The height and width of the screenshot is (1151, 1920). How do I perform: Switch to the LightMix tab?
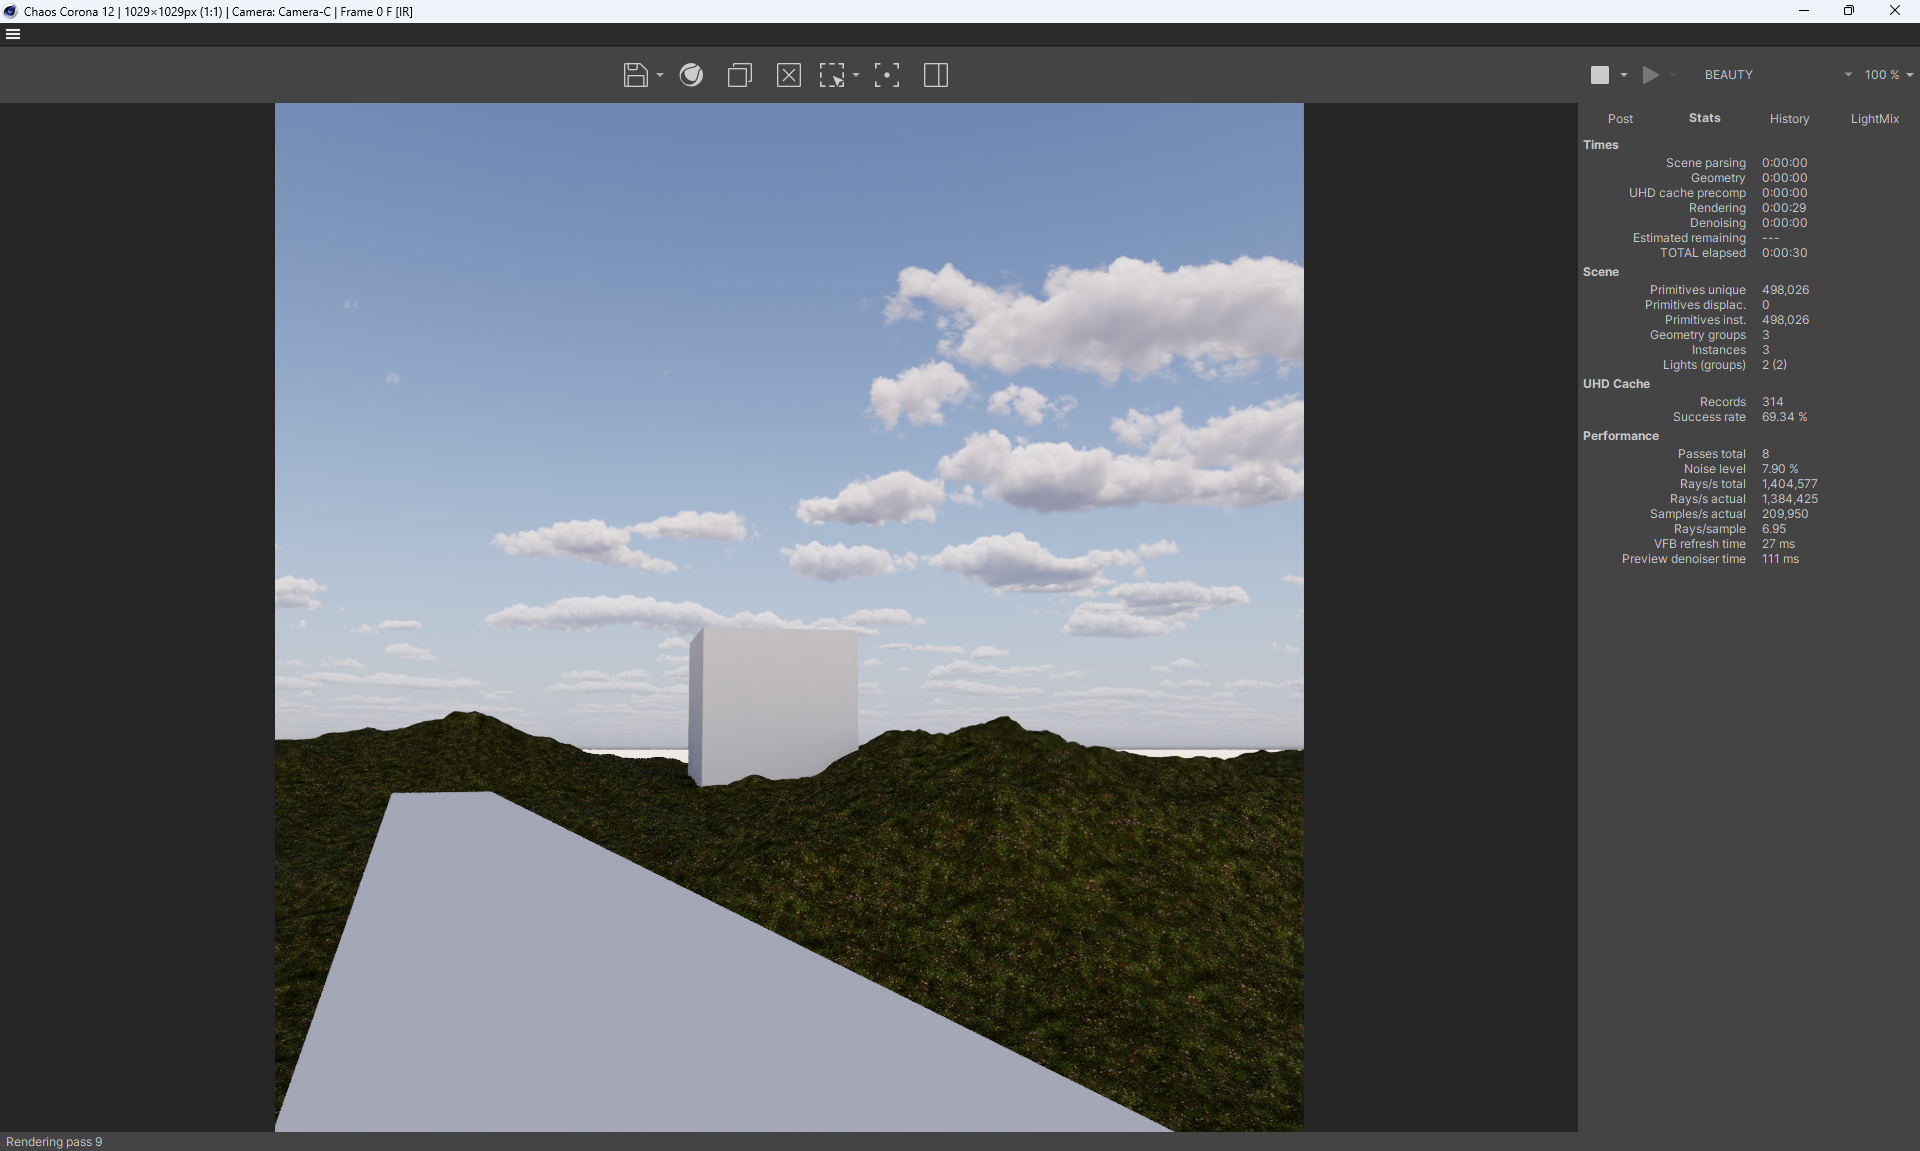[1874, 119]
